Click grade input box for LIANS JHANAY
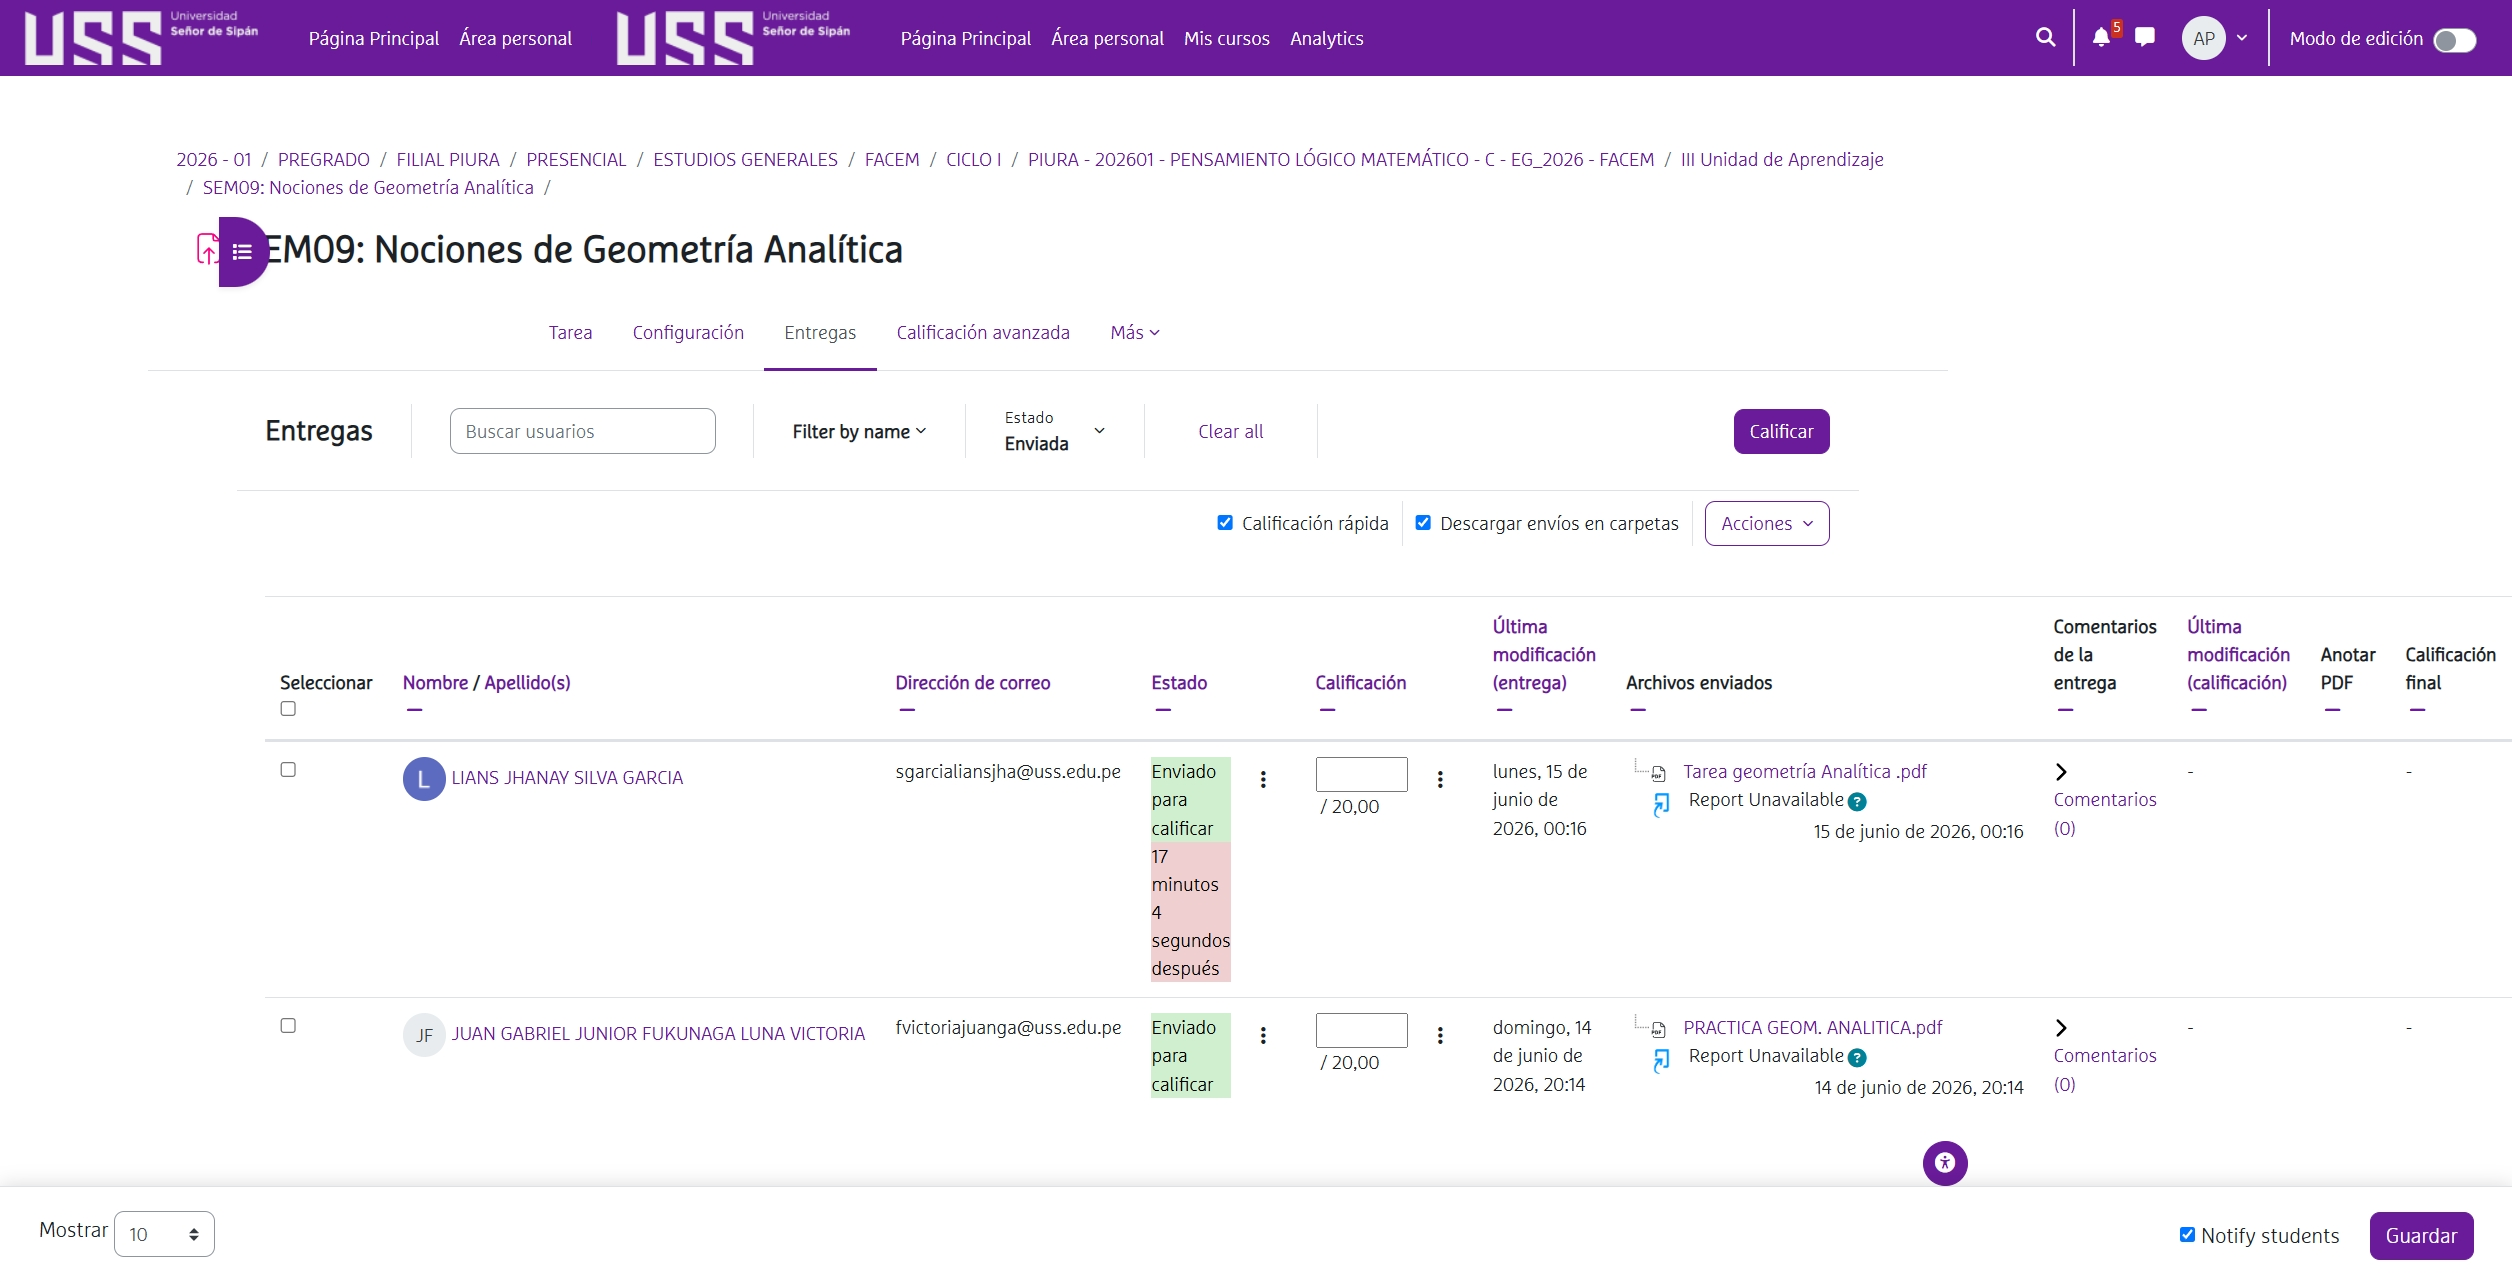The width and height of the screenshot is (2512, 1286). click(x=1361, y=775)
